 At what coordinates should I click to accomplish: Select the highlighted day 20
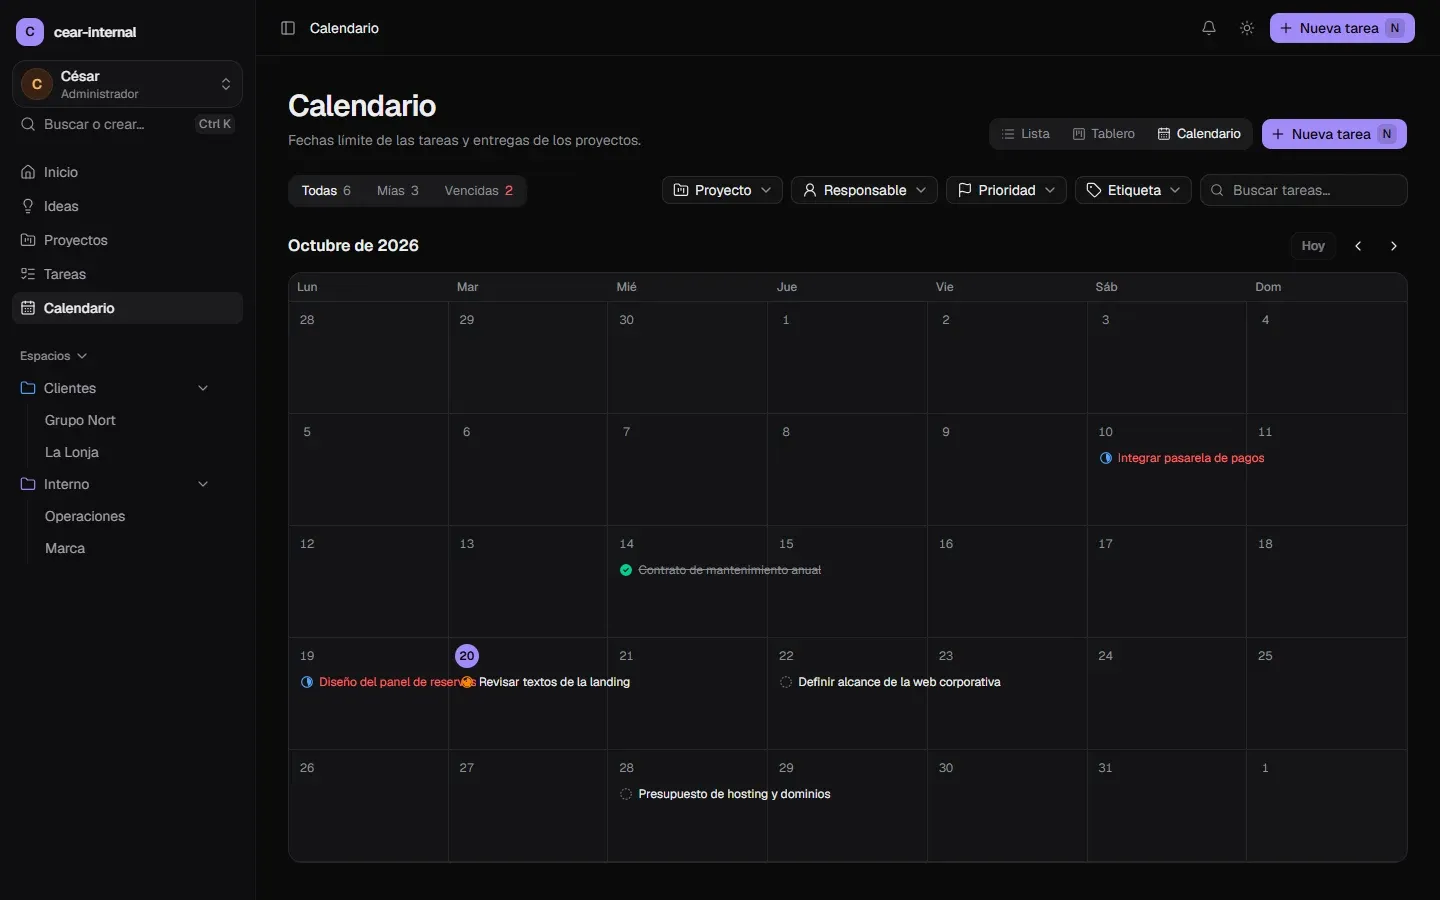pos(467,656)
